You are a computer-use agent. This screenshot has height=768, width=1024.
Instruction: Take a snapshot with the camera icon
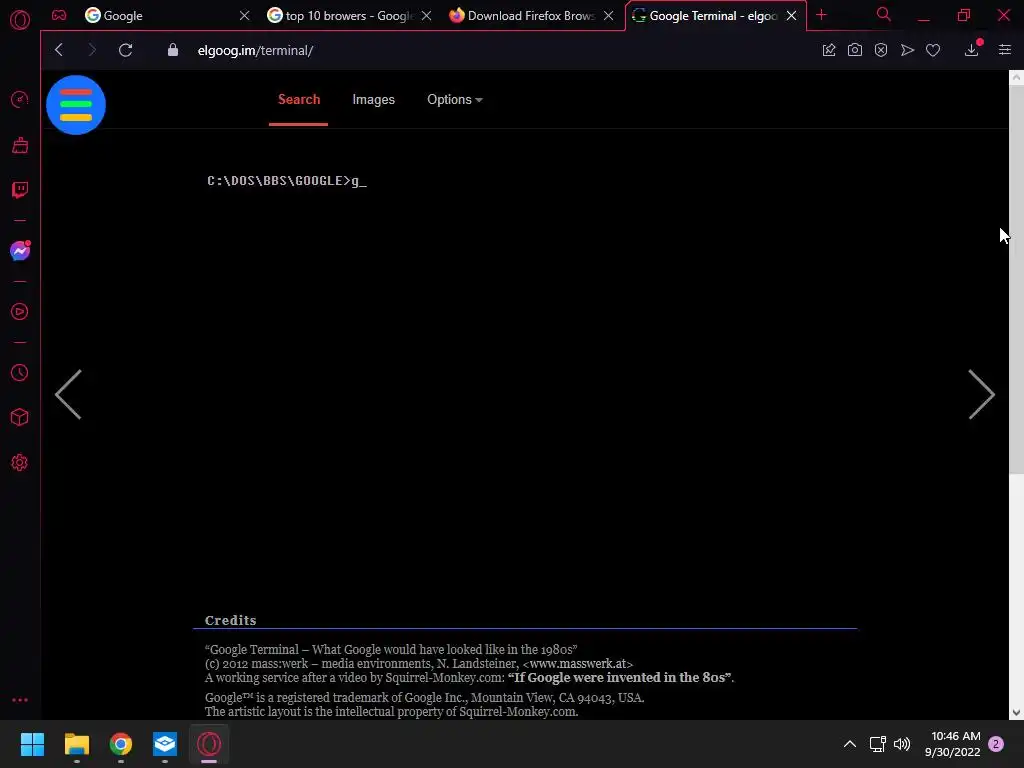point(854,50)
